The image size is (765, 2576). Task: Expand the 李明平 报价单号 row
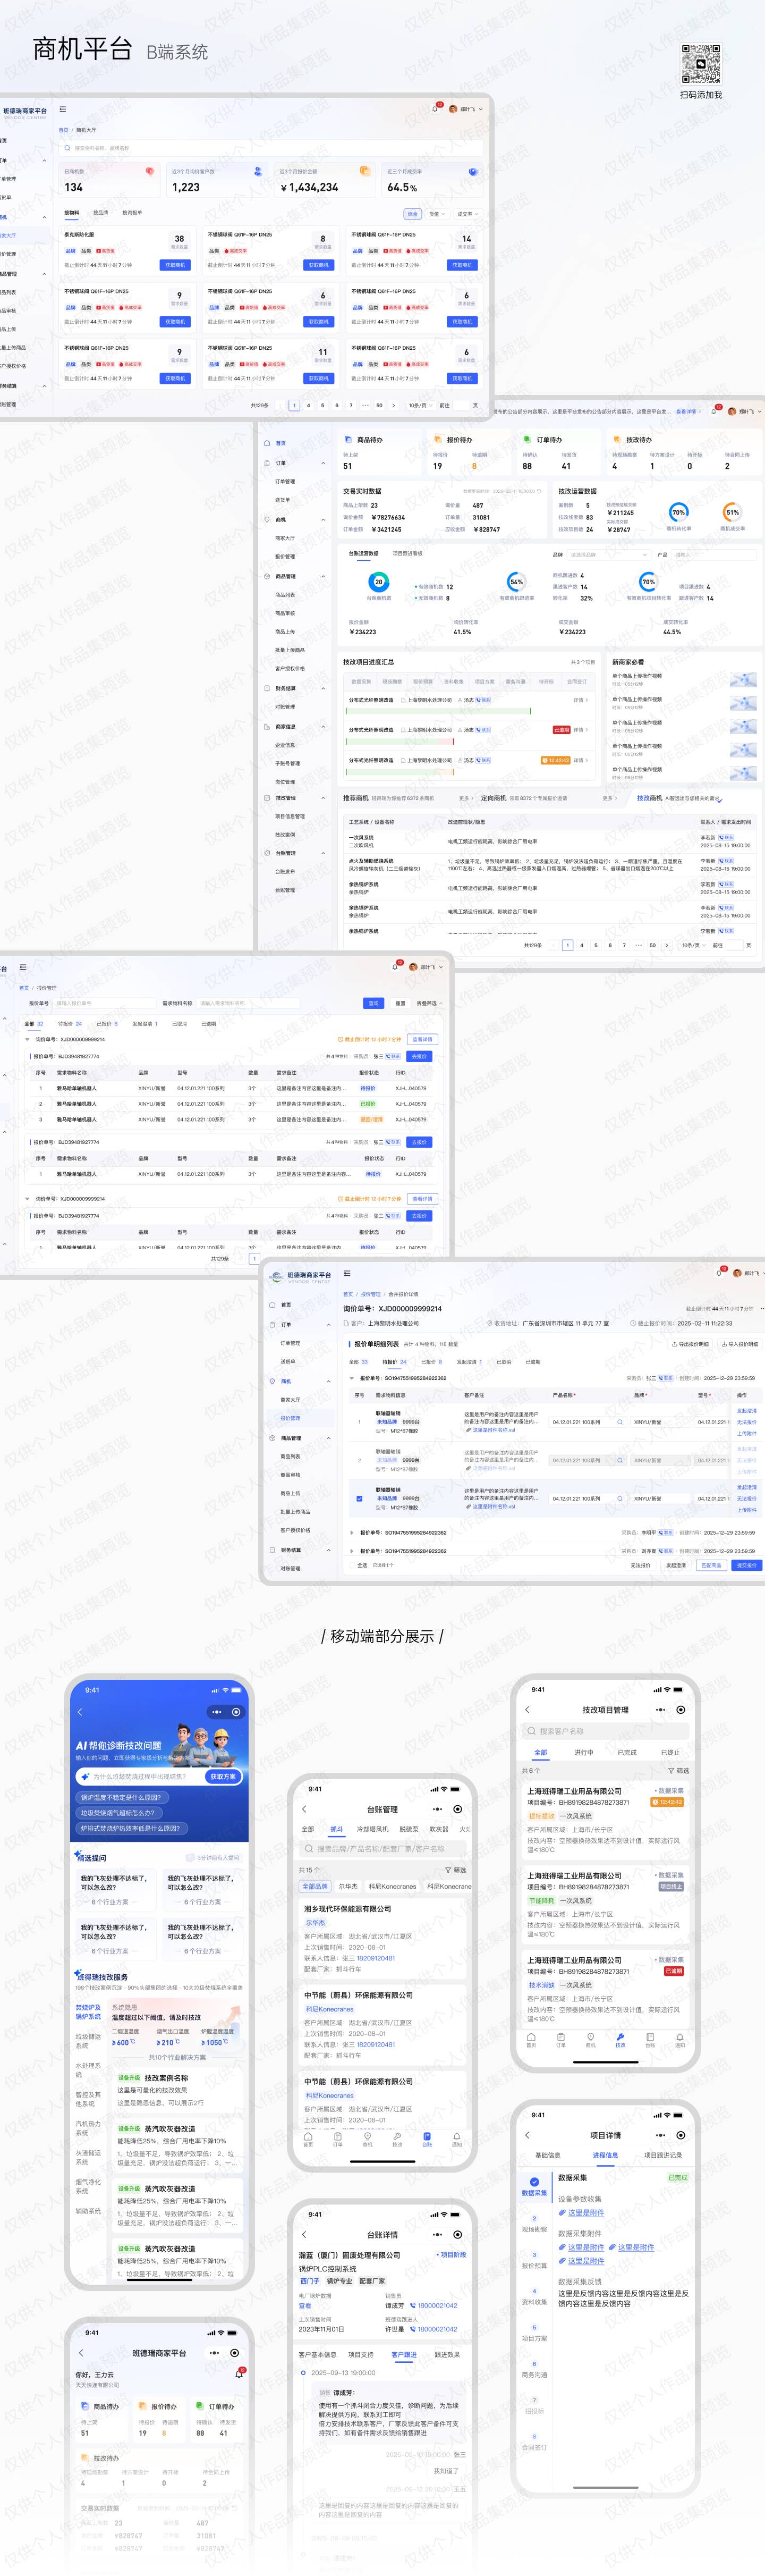click(x=352, y=1532)
